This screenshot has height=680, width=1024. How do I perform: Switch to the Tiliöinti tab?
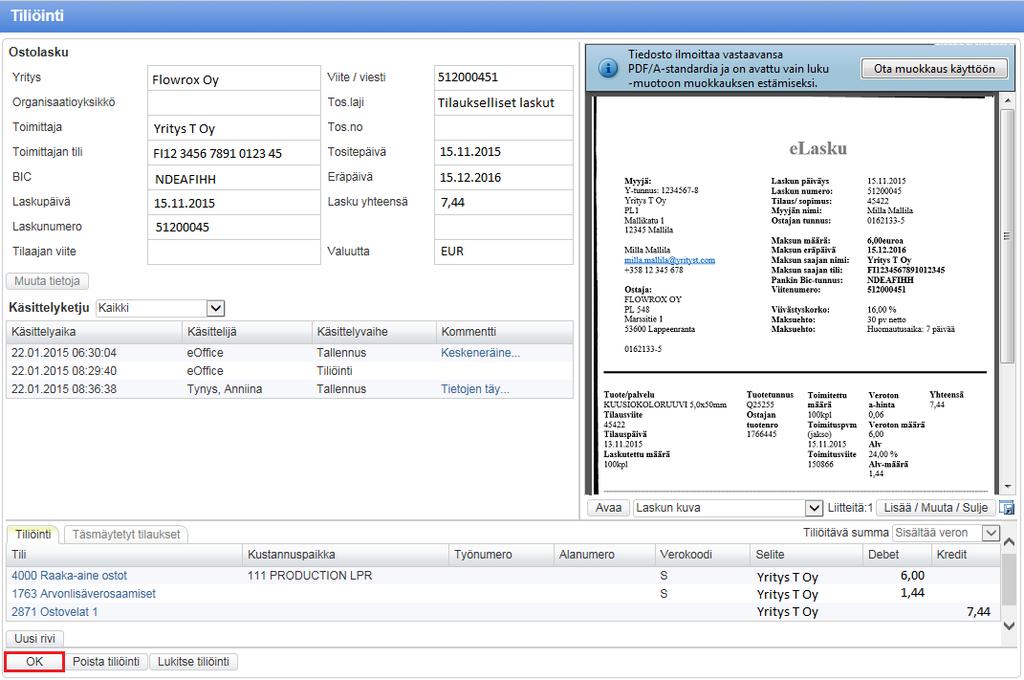click(x=33, y=534)
